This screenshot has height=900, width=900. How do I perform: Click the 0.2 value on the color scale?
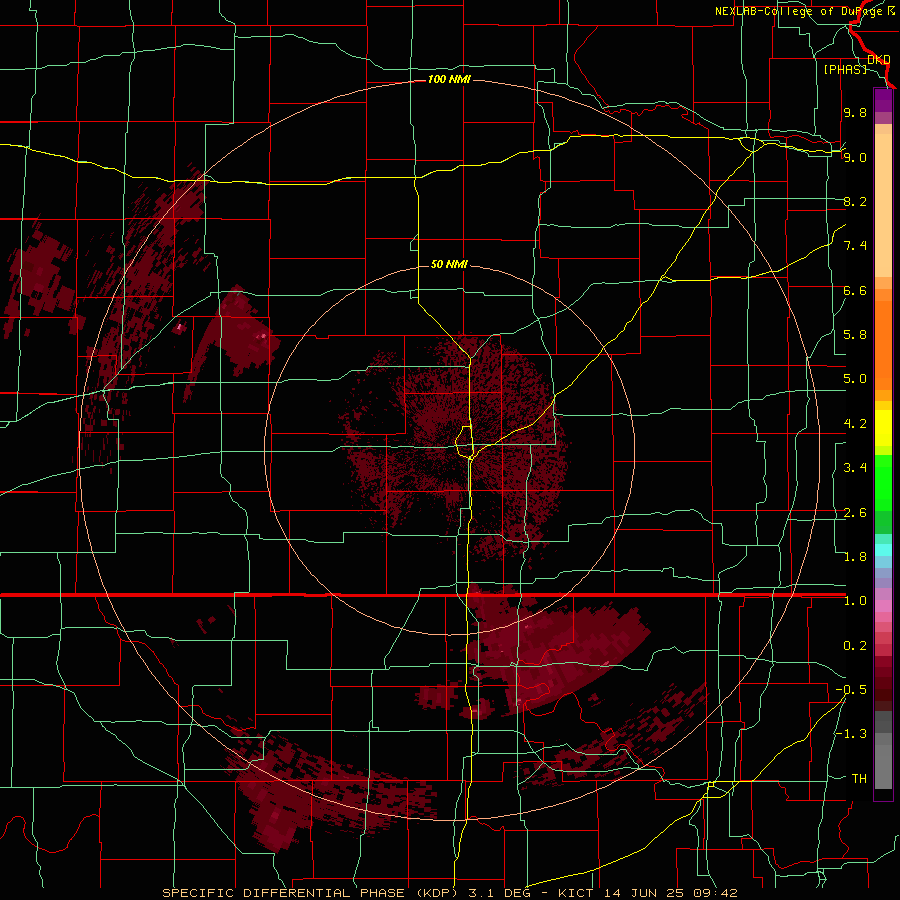pos(855,646)
